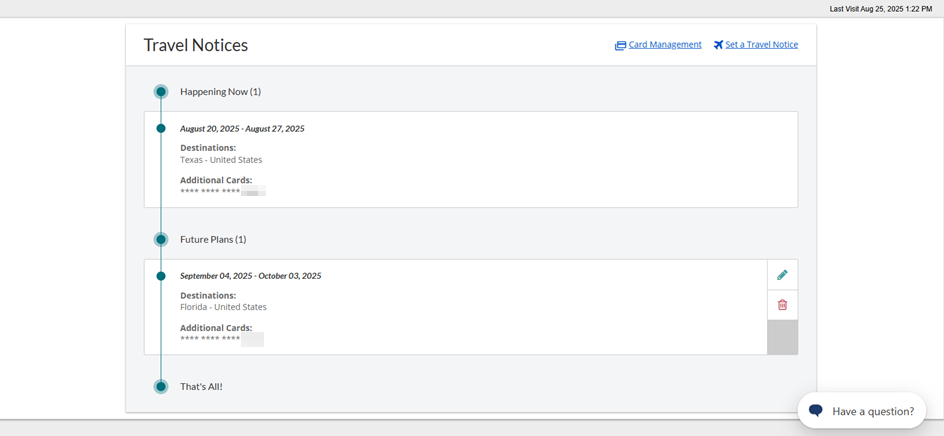This screenshot has height=436, width=944.
Task: Edit the Florida travel notice
Action: coord(782,275)
